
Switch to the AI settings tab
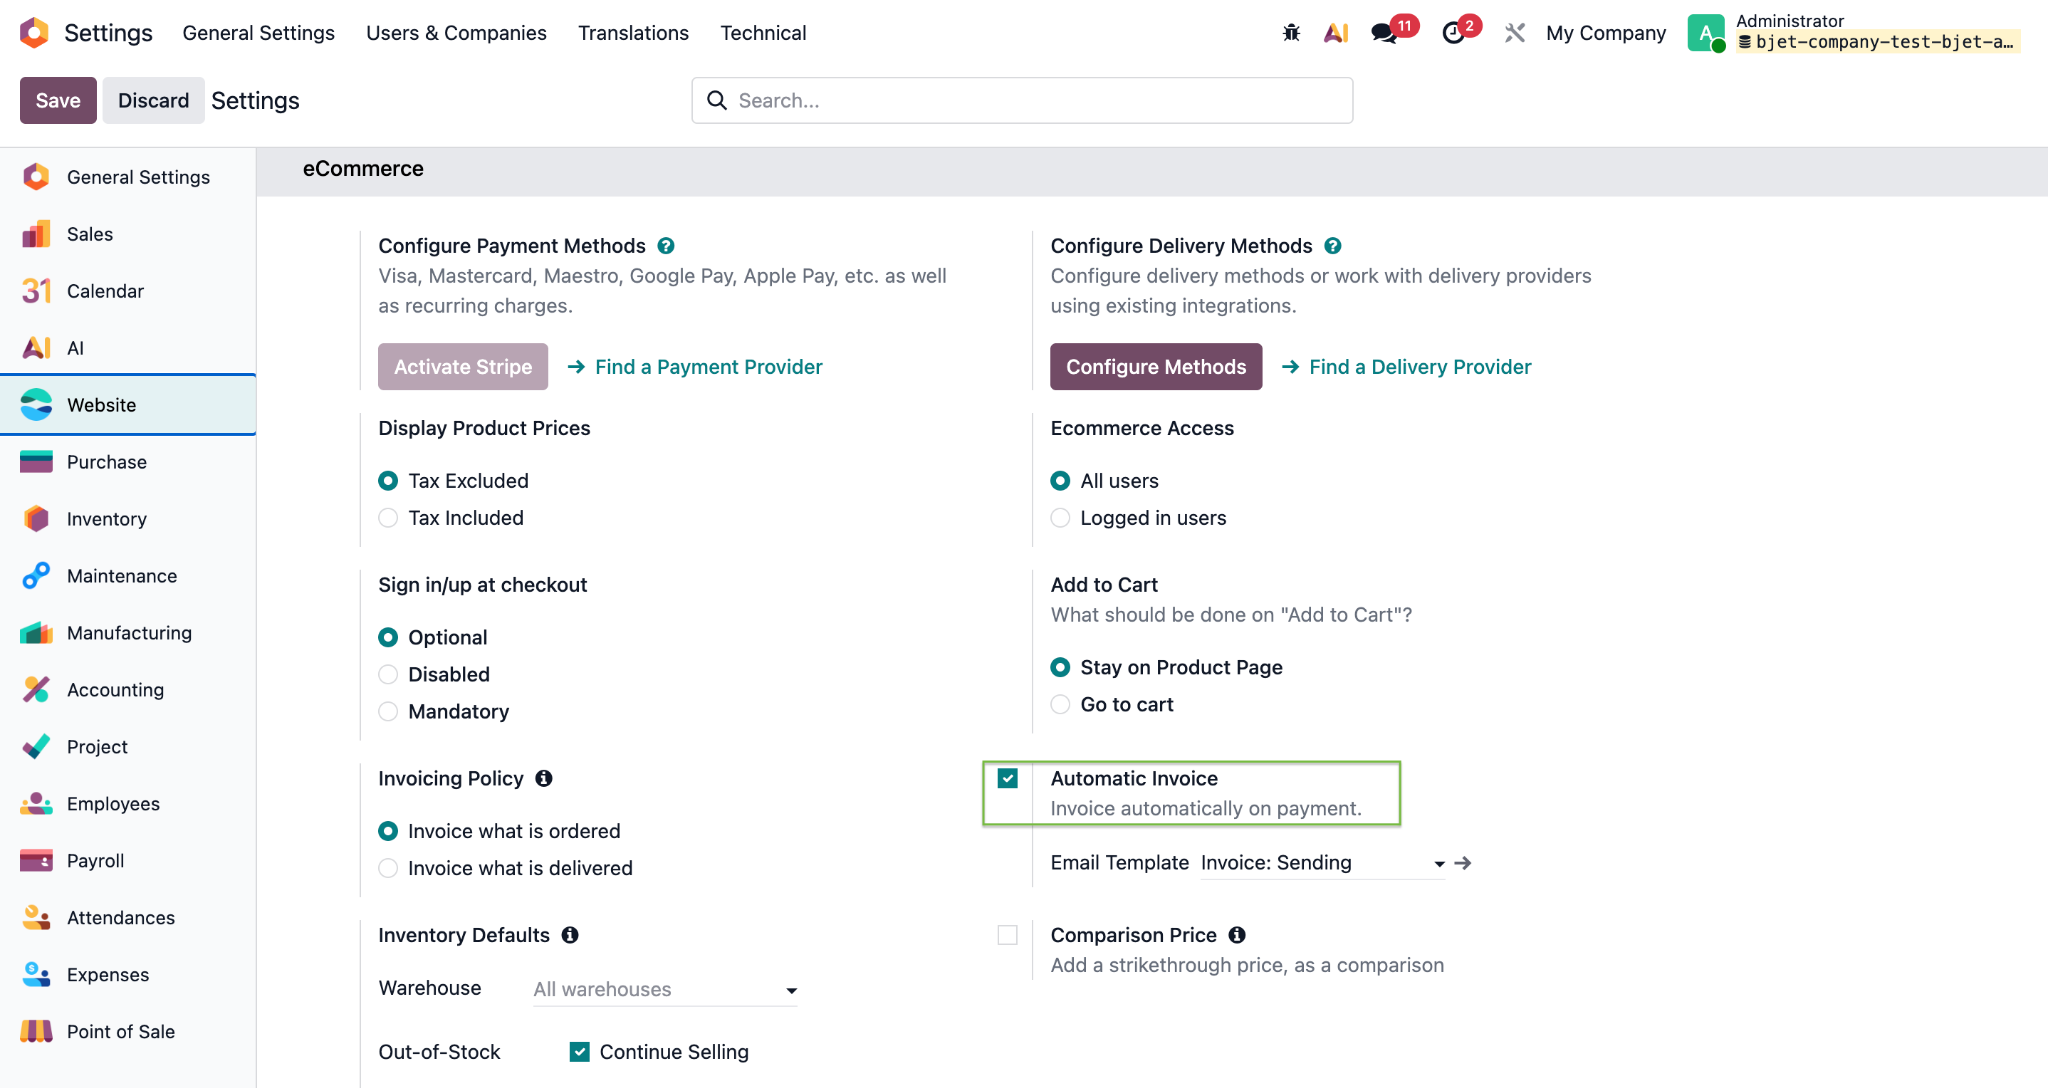pos(128,348)
